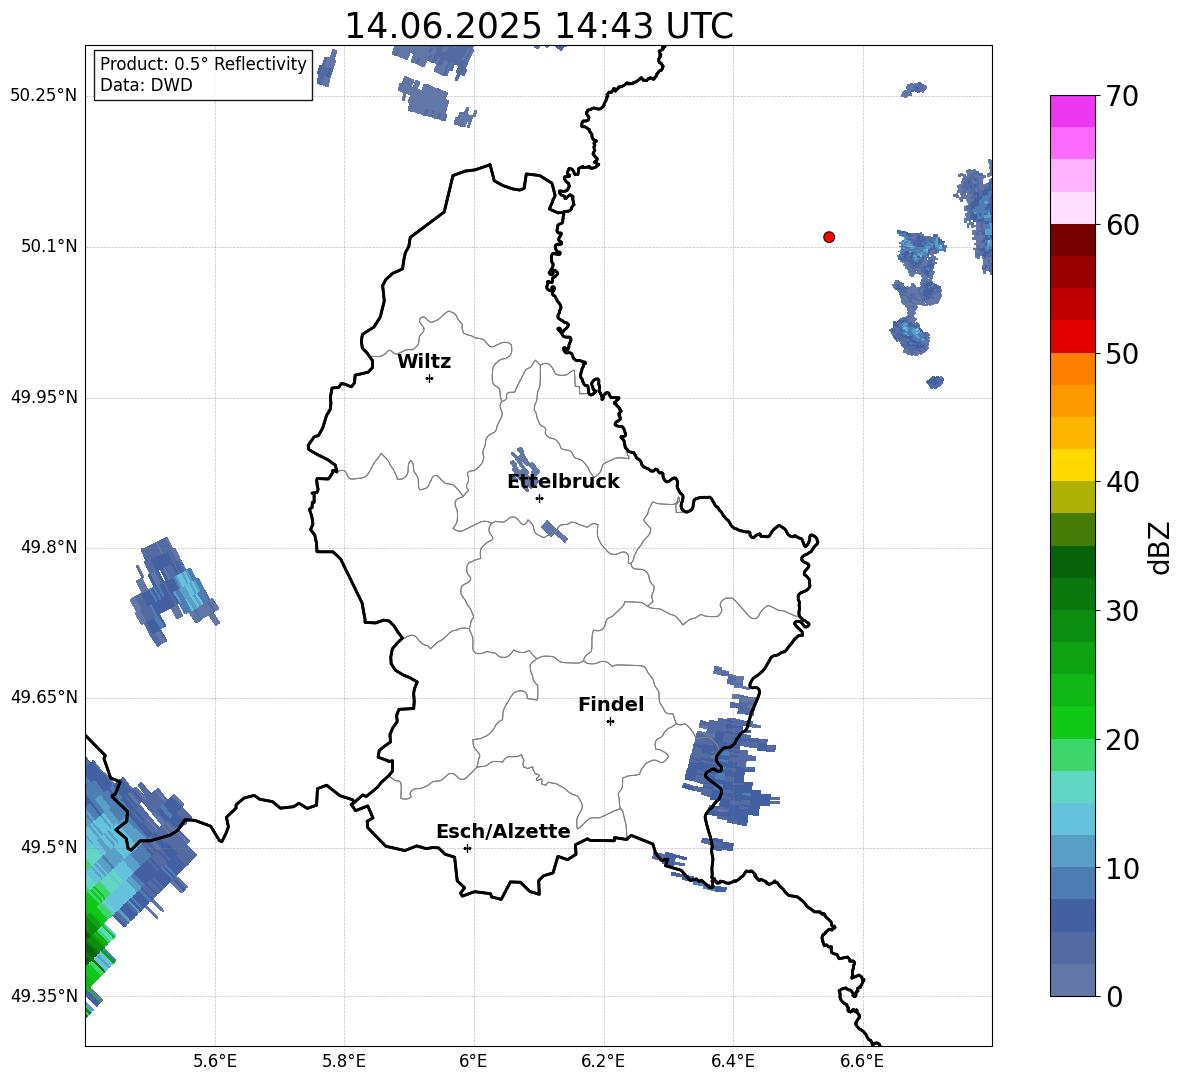Click the radar echo west of Luxembourg near 49.8°N

[173, 591]
